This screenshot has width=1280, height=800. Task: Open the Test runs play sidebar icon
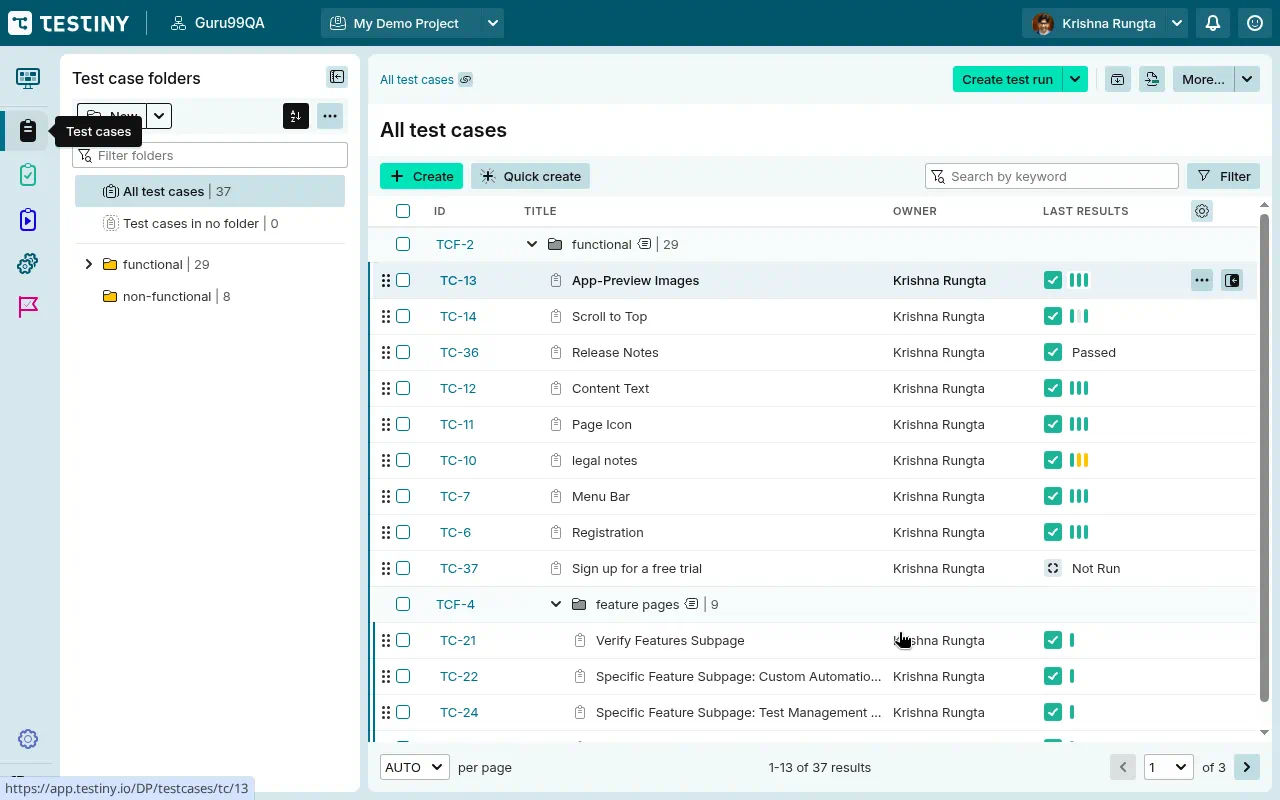pos(28,219)
